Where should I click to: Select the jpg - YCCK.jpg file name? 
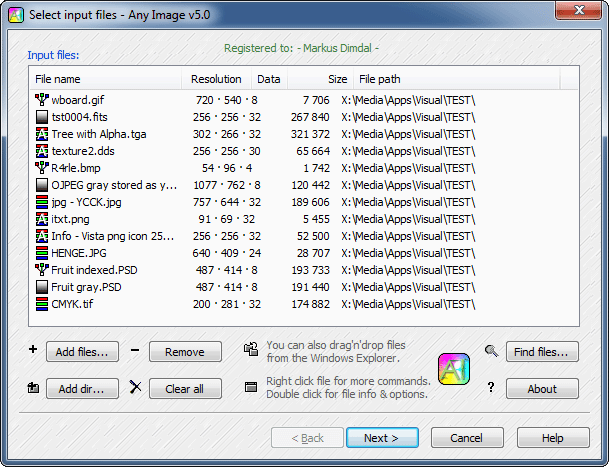point(86,202)
